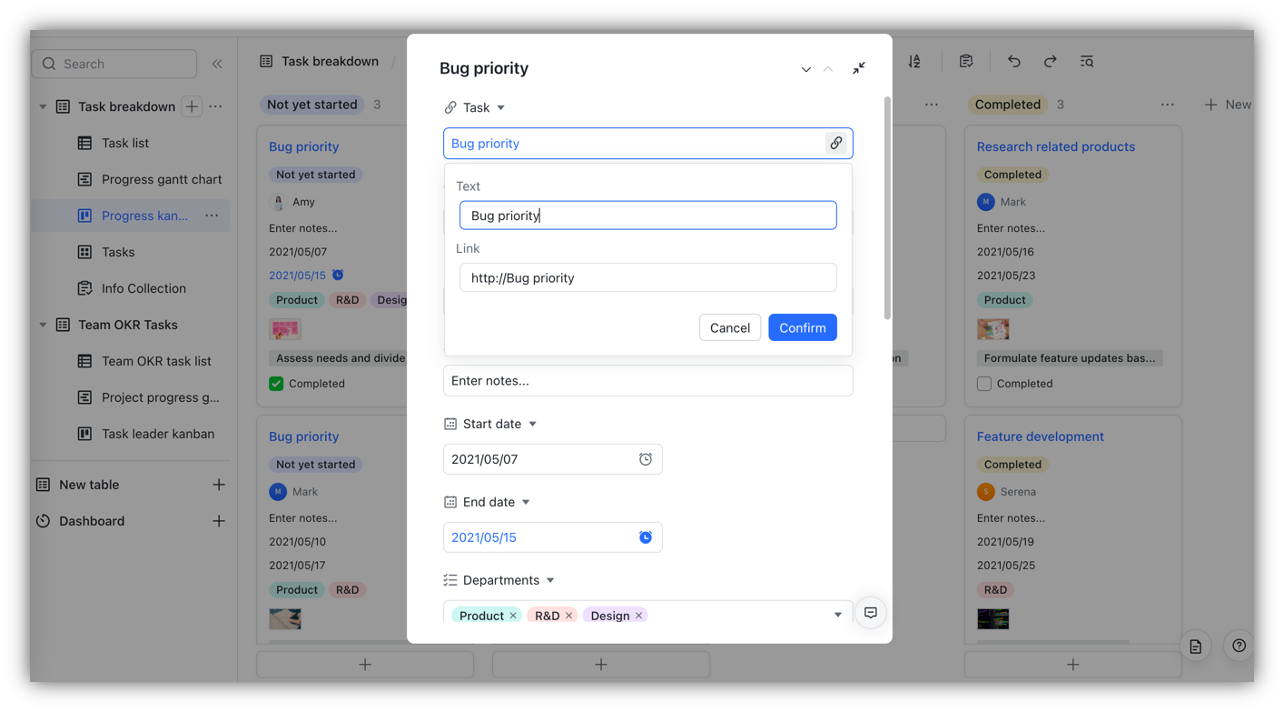Click the clipboard templates icon in the toolbar
The image size is (1284, 712).
point(966,61)
